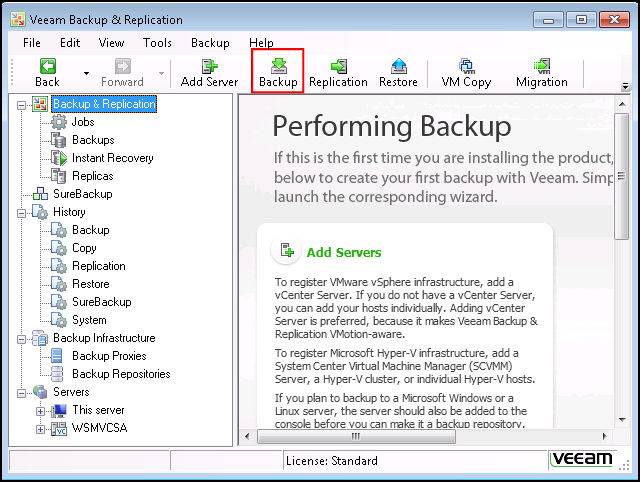
Task: Open the toolbar overflow options arrow
Action: (625, 86)
